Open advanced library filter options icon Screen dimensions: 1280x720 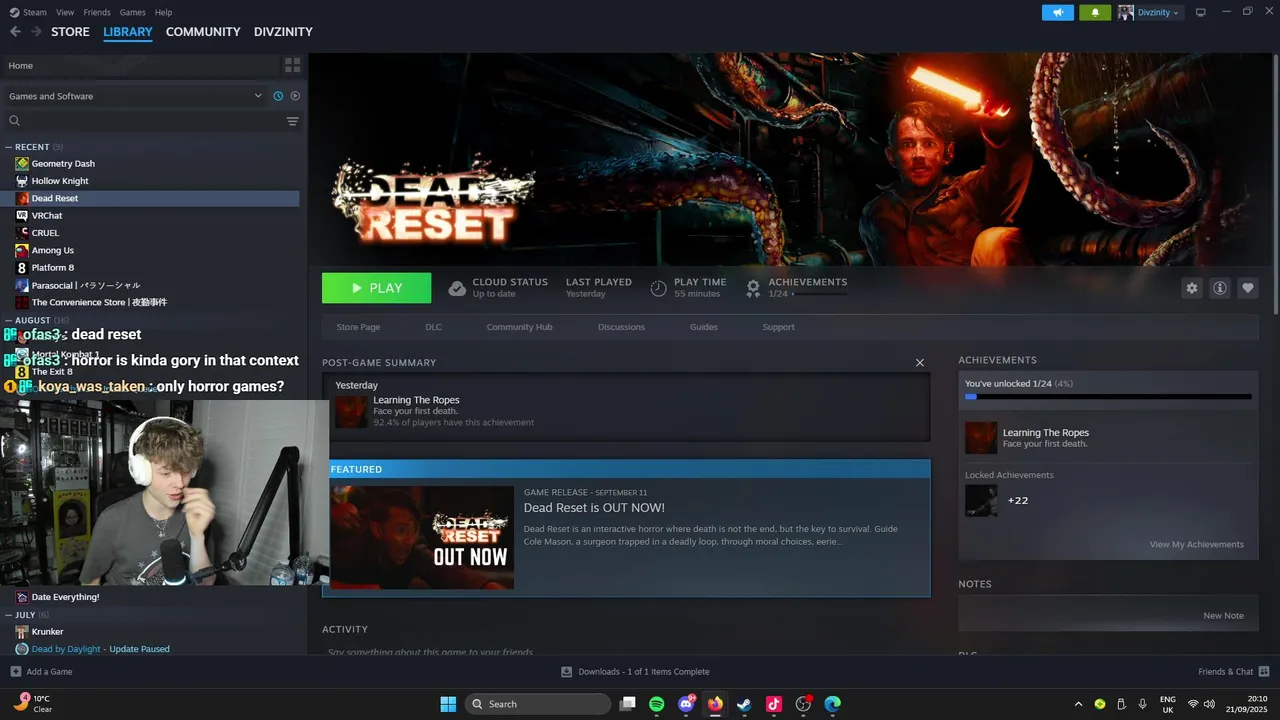[x=292, y=121]
